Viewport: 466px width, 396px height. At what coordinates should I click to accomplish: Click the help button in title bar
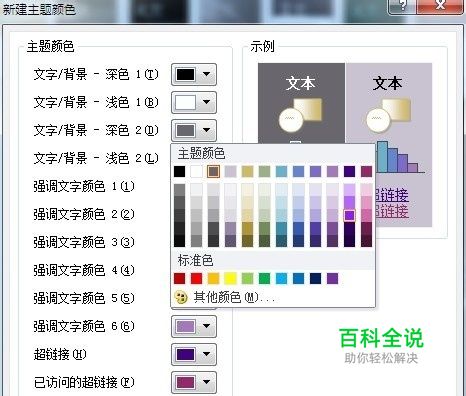click(402, 5)
